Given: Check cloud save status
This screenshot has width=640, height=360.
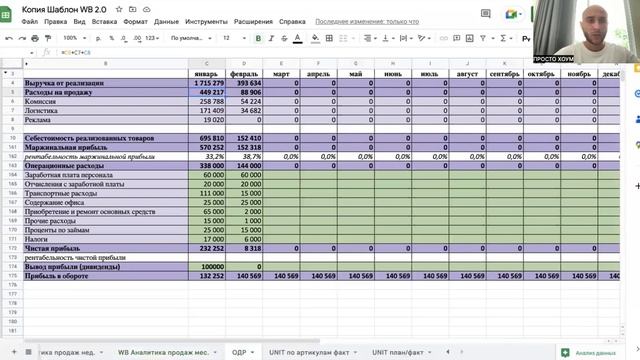Looking at the screenshot, I should tap(147, 9).
